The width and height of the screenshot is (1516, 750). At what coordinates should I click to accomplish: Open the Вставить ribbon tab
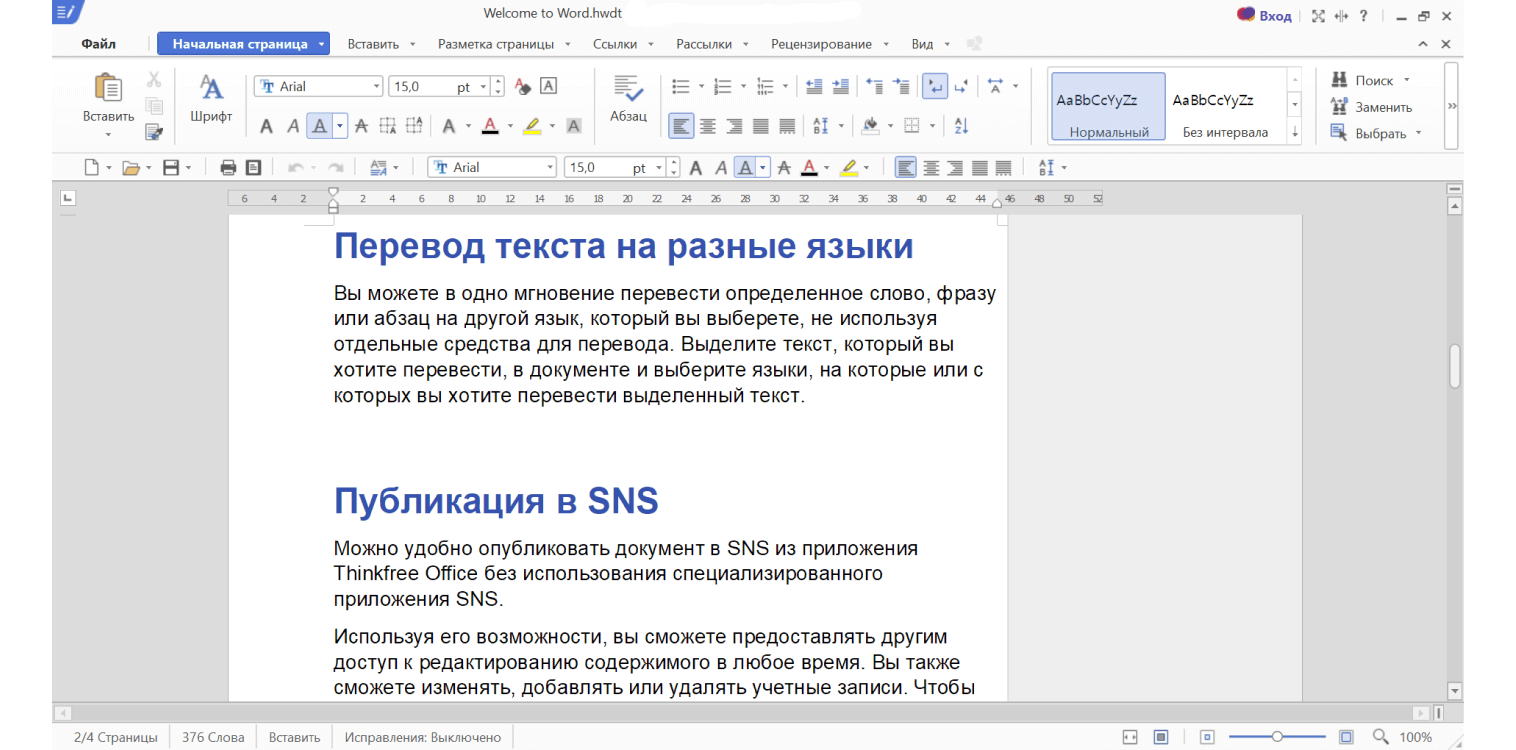coord(373,44)
